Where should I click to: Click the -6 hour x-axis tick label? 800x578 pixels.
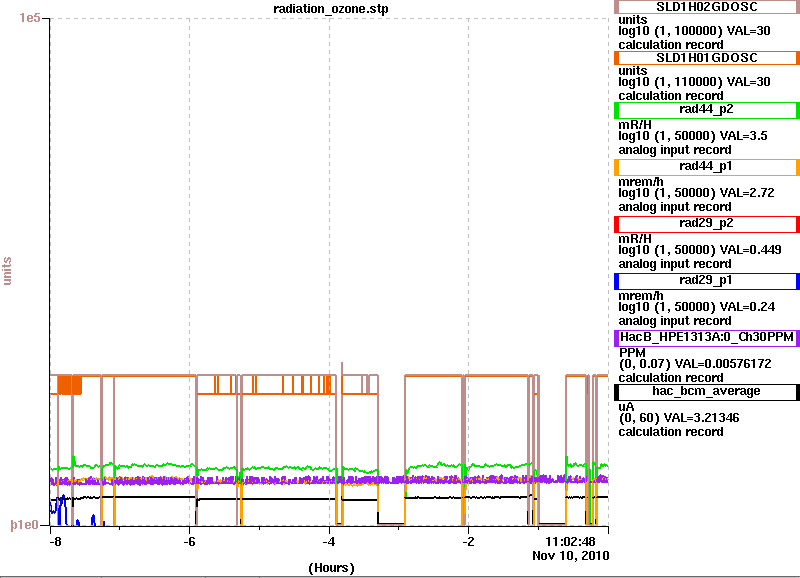(x=189, y=542)
